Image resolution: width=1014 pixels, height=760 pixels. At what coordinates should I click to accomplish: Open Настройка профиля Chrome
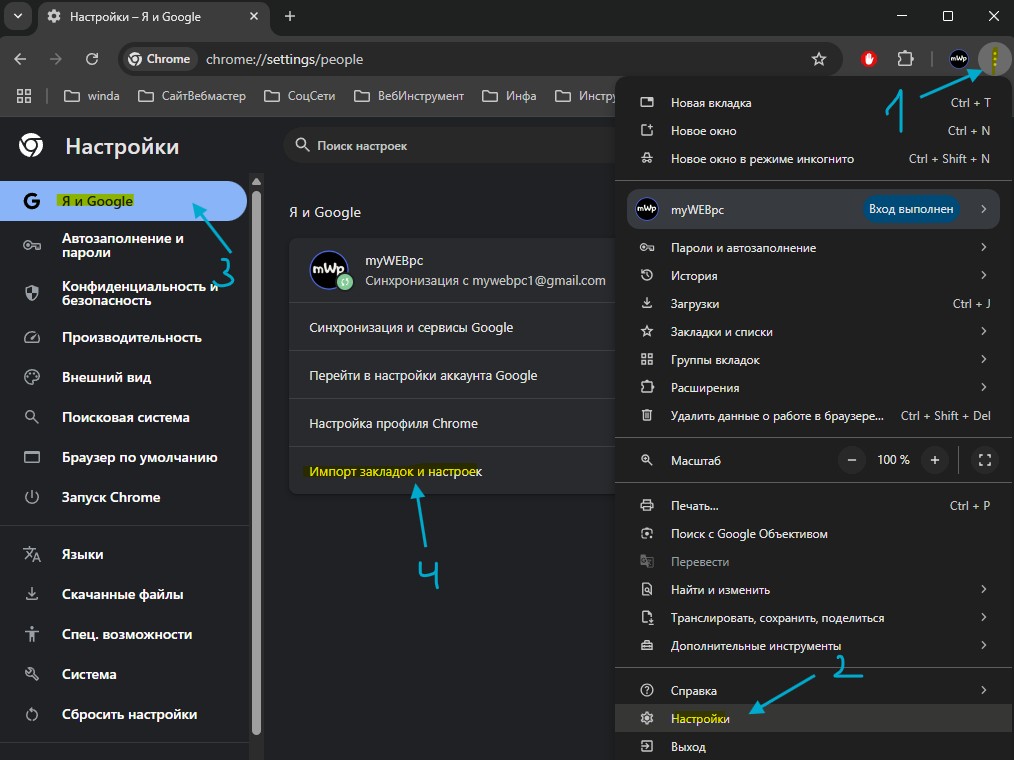click(x=452, y=423)
